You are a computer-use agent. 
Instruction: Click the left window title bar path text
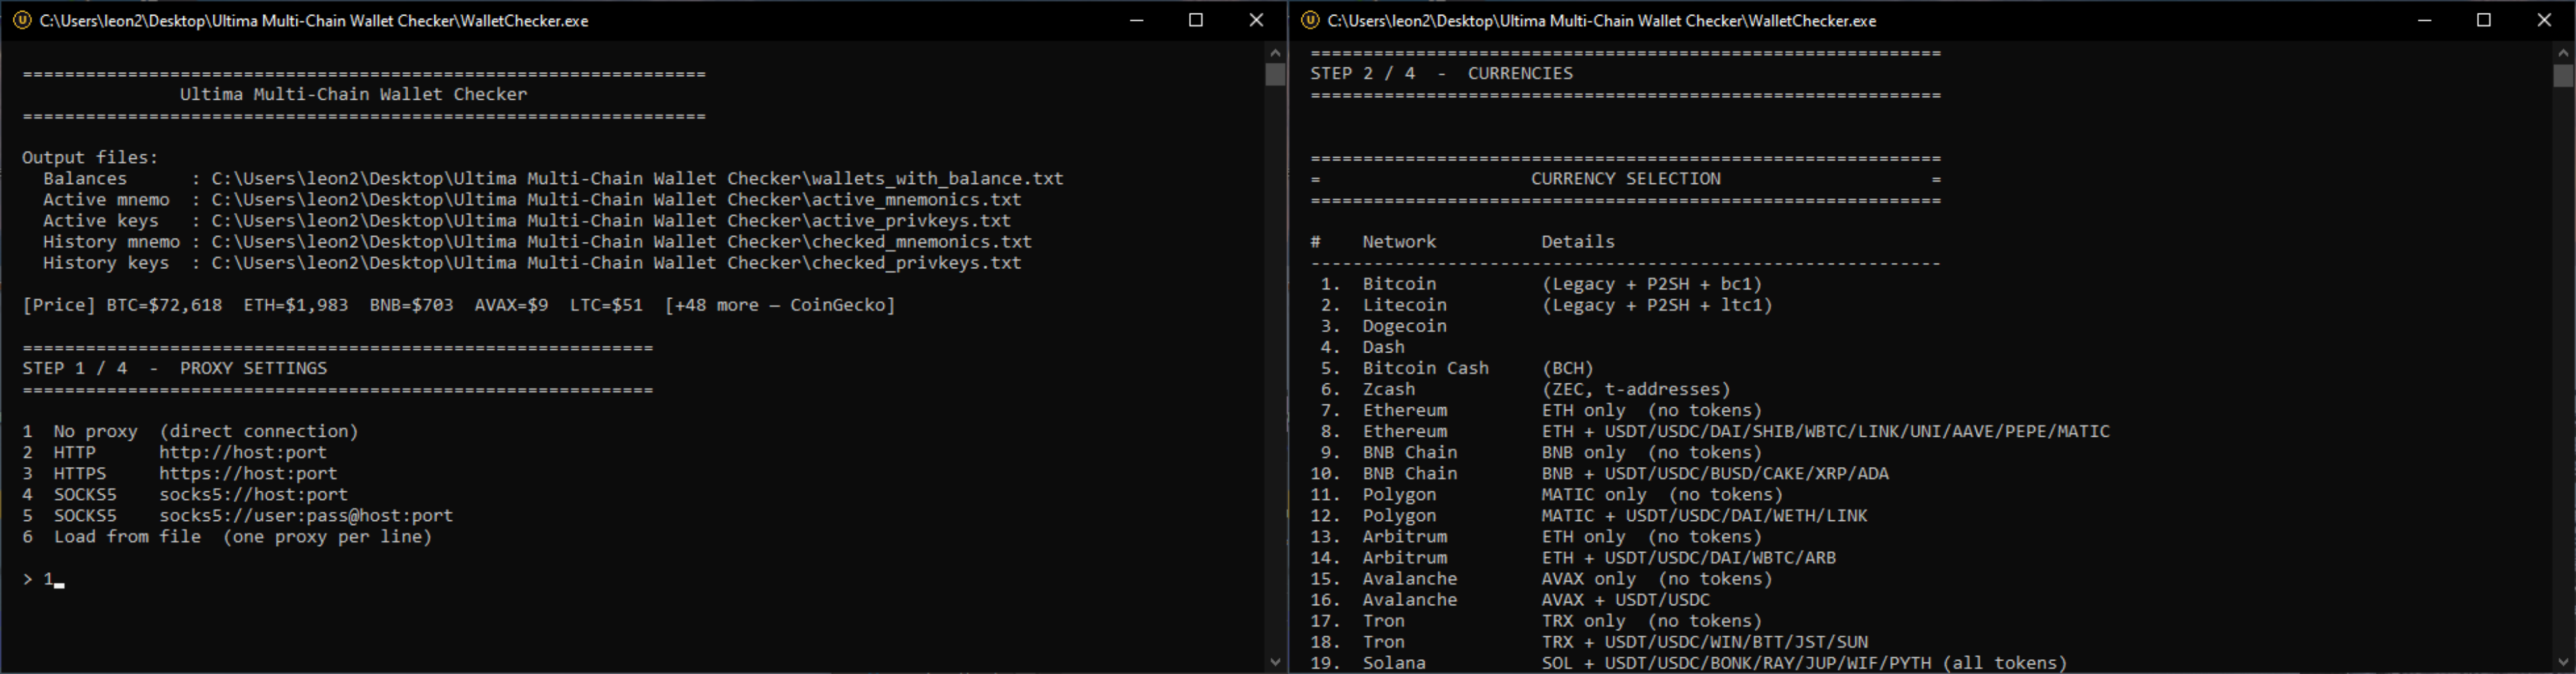click(314, 20)
